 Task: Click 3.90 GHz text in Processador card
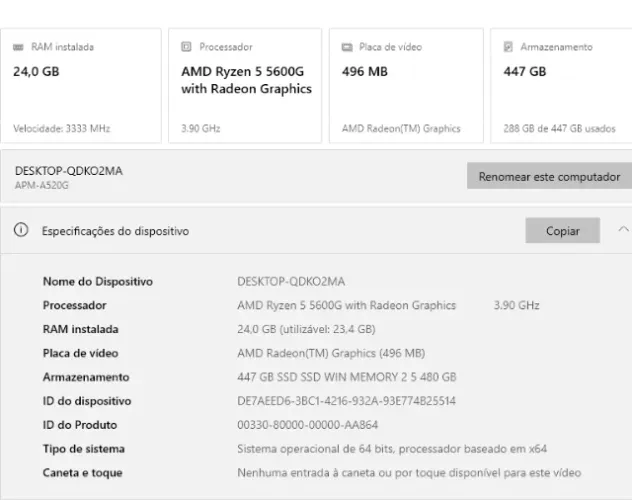(x=201, y=129)
